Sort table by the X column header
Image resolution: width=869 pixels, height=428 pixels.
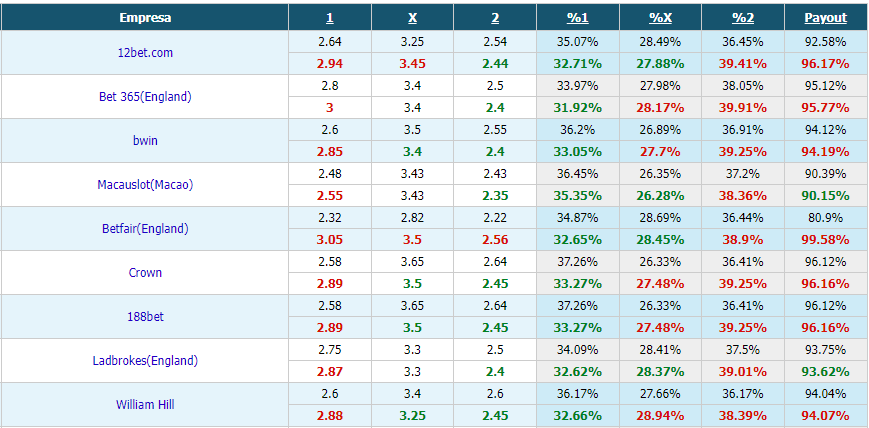[x=412, y=18]
